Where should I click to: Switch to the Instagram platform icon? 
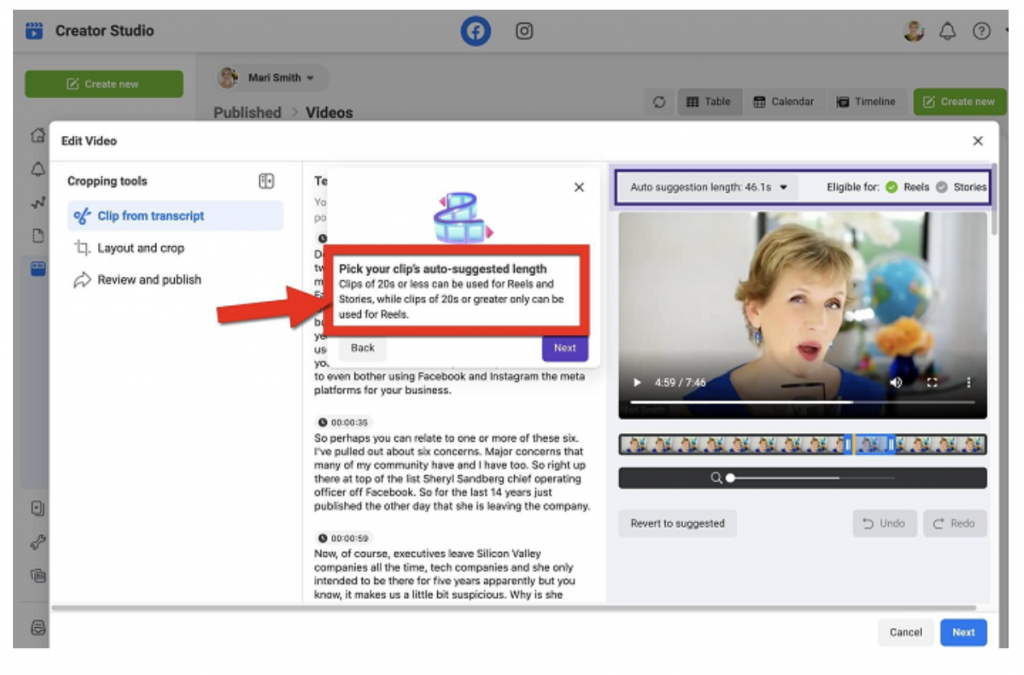524,31
